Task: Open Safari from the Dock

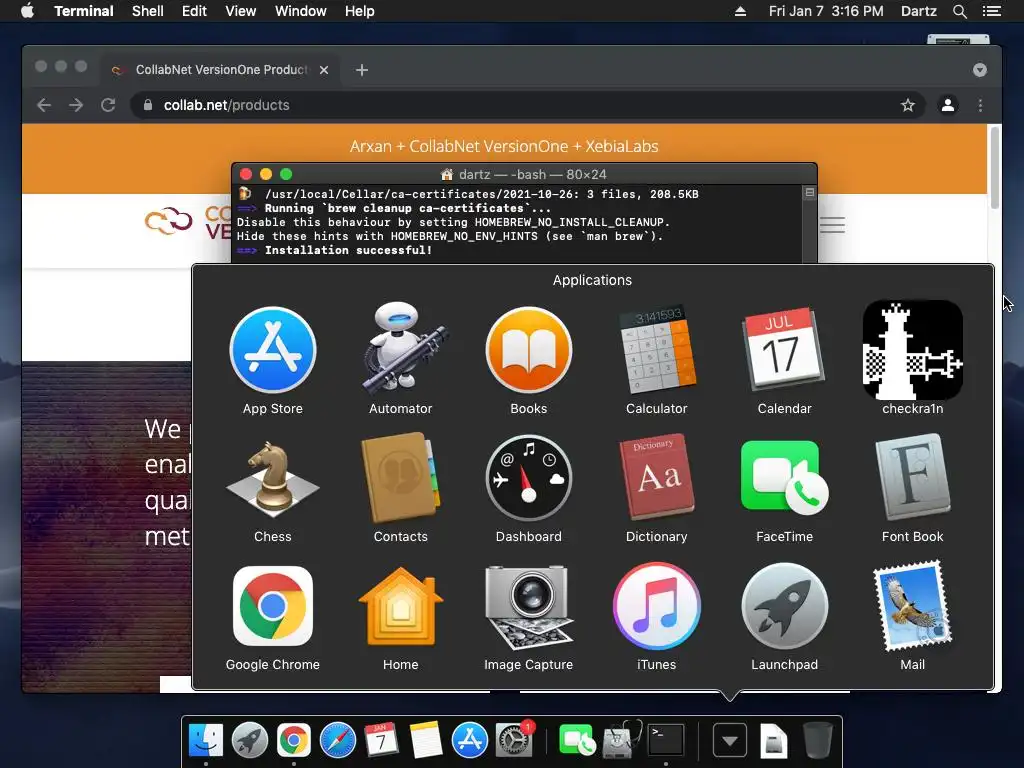Action: (x=338, y=741)
